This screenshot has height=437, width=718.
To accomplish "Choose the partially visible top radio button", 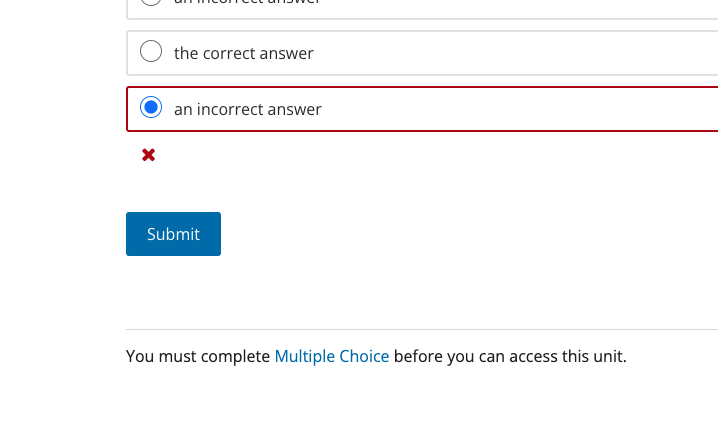I will click(x=151, y=2).
